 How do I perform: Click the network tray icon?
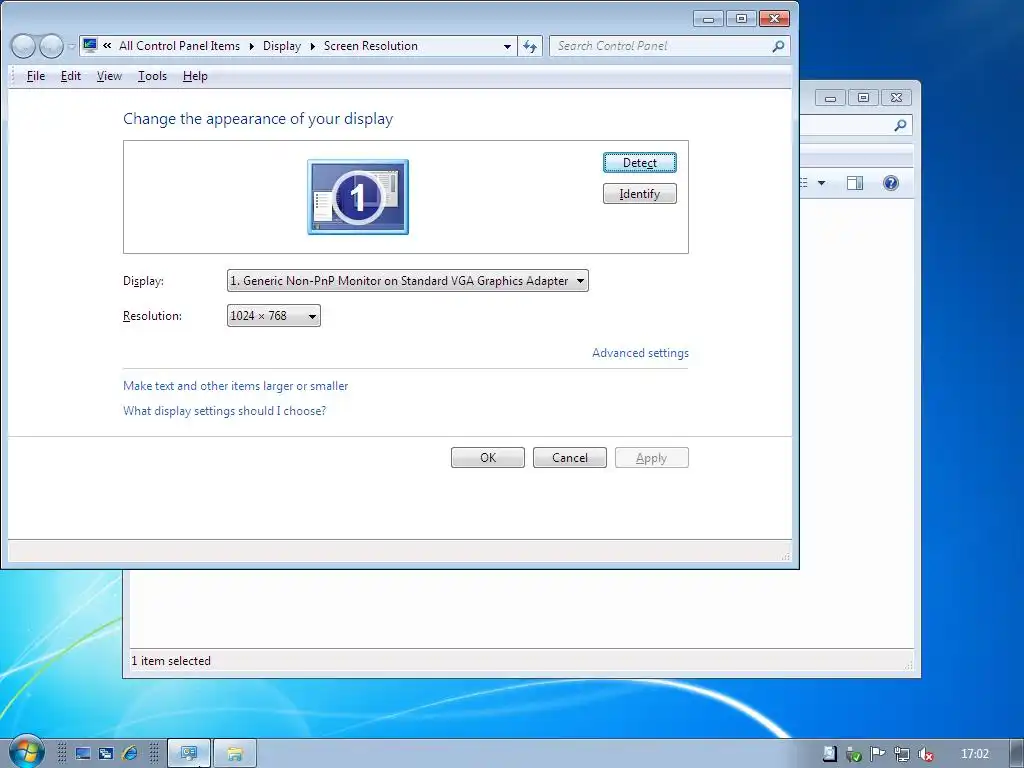coord(901,754)
